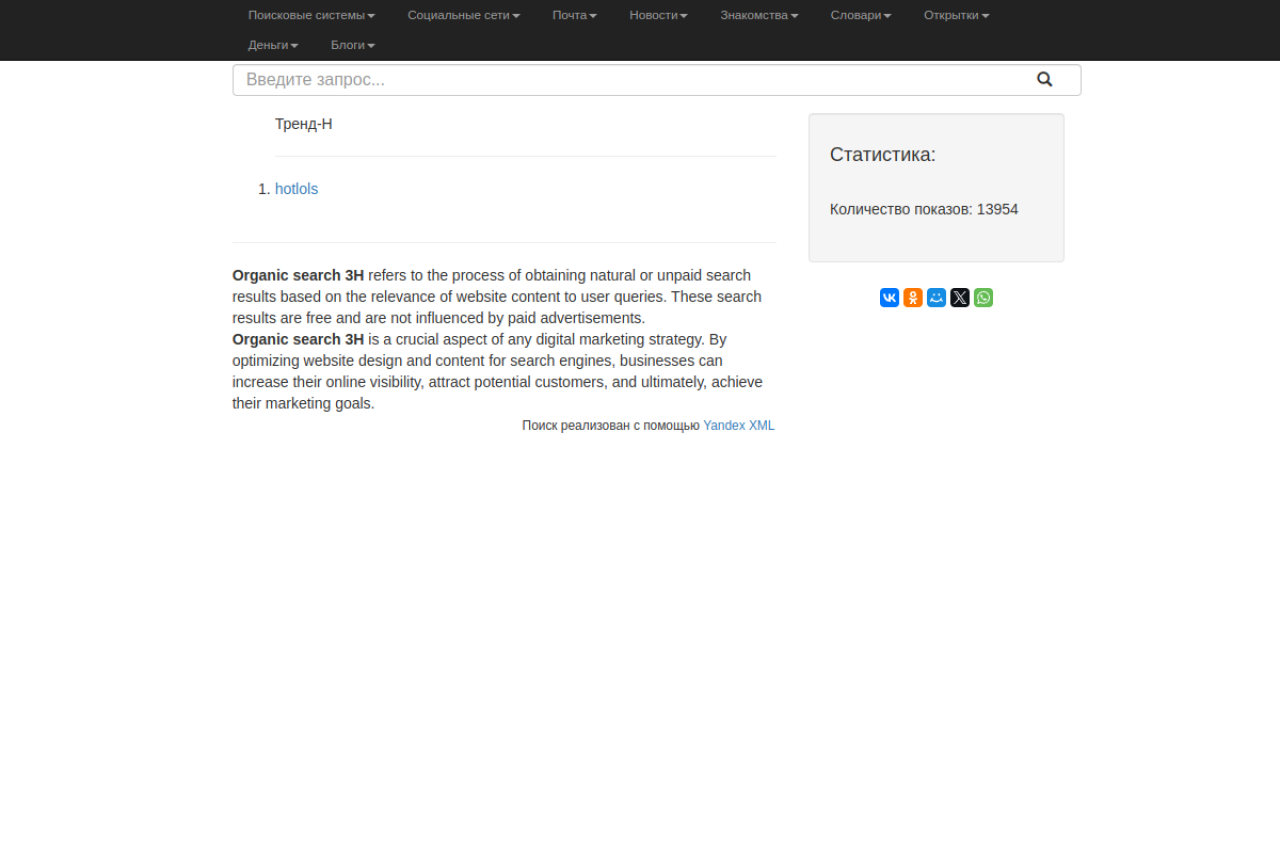Open the Почта dropdown
Screen dimensions: 1280x853
coord(575,15)
